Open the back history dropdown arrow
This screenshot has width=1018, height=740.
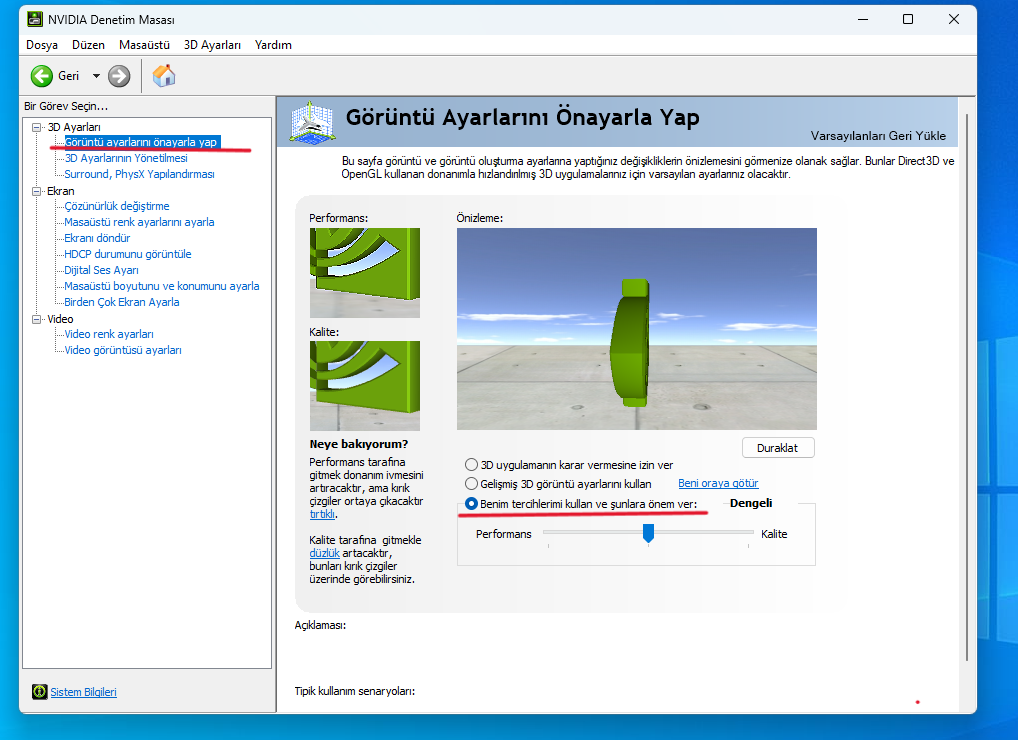pos(96,76)
